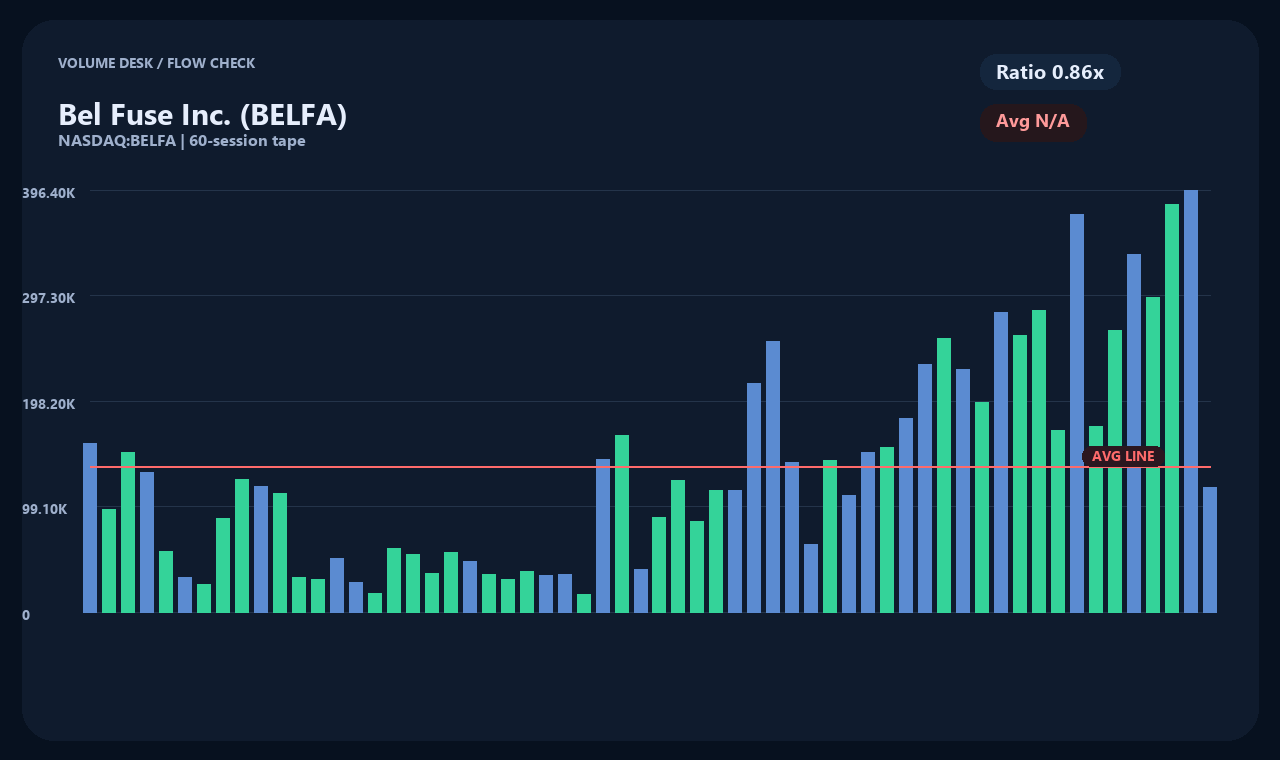Click the 99.10K axis label

coord(45,509)
